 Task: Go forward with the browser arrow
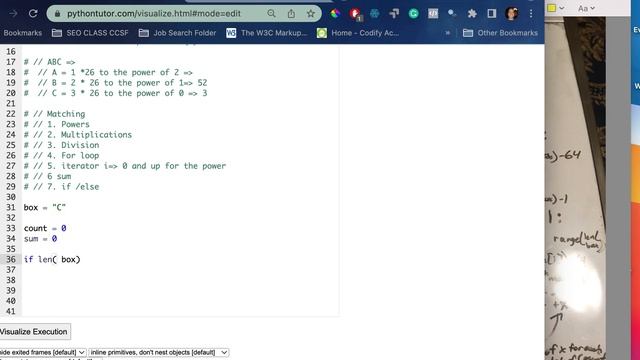coord(13,13)
